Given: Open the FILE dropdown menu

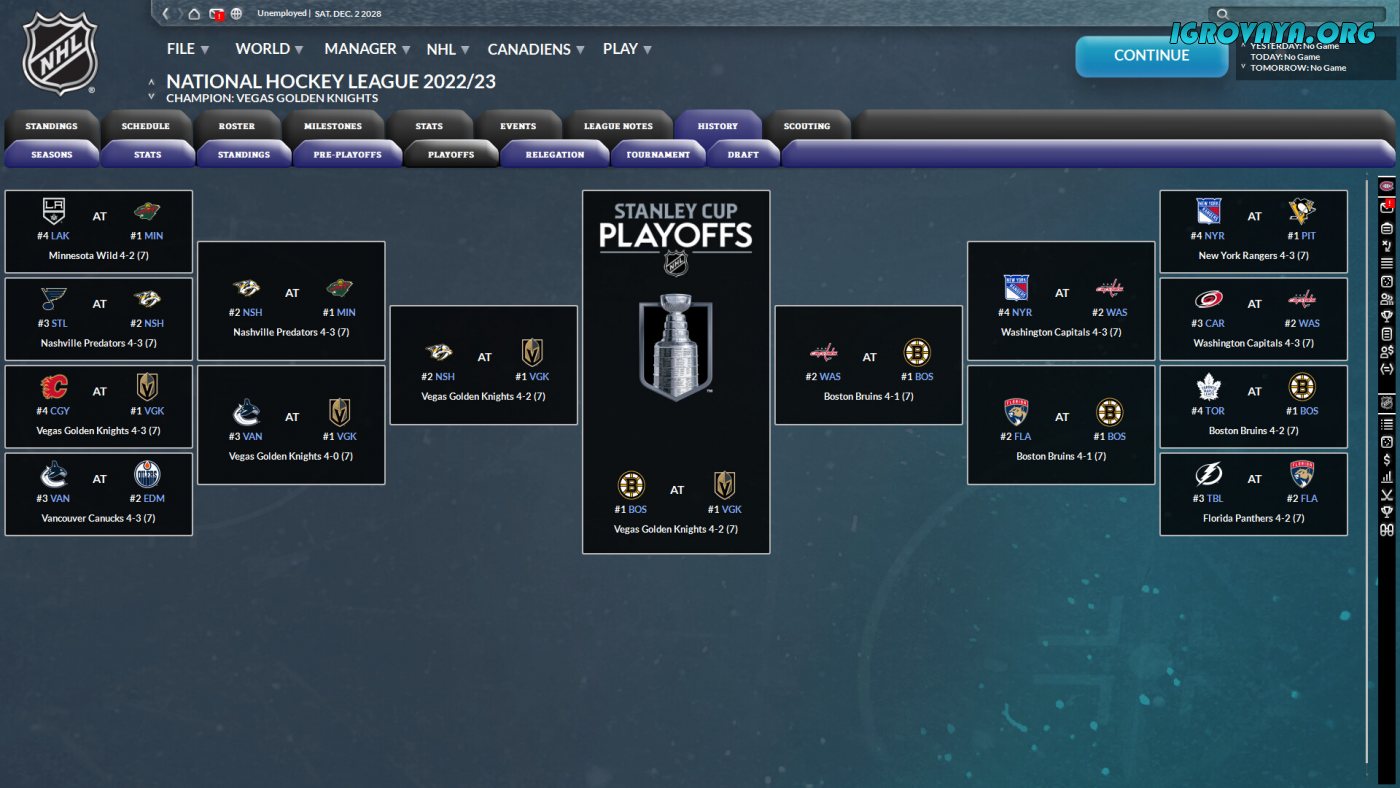Looking at the screenshot, I should click(188, 49).
